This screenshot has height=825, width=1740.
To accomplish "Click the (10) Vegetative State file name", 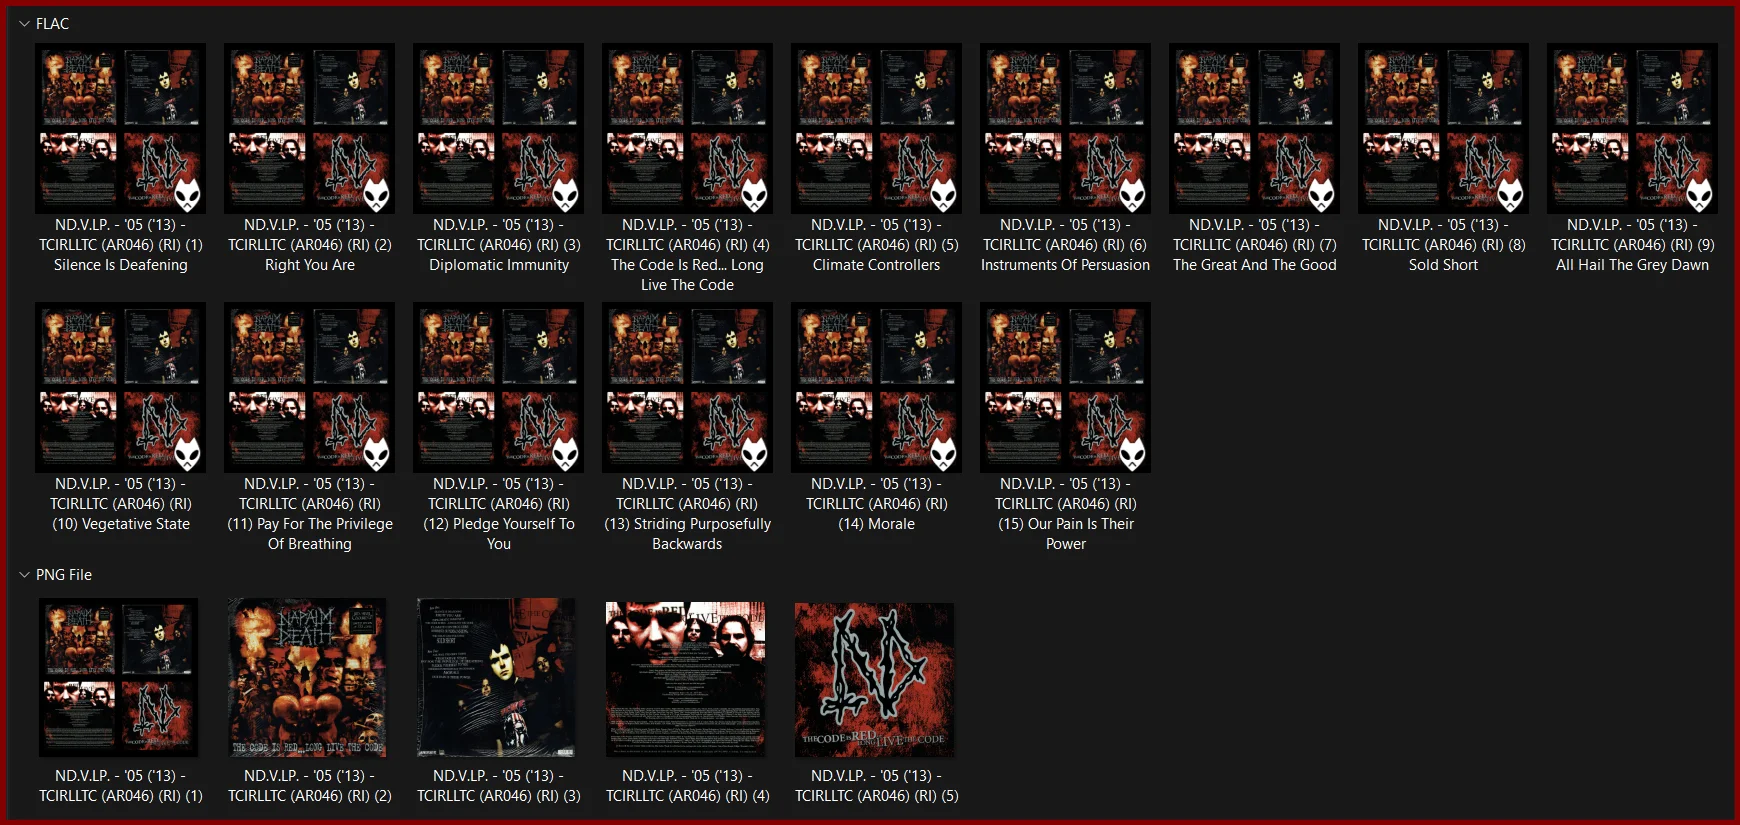I will coord(121,504).
